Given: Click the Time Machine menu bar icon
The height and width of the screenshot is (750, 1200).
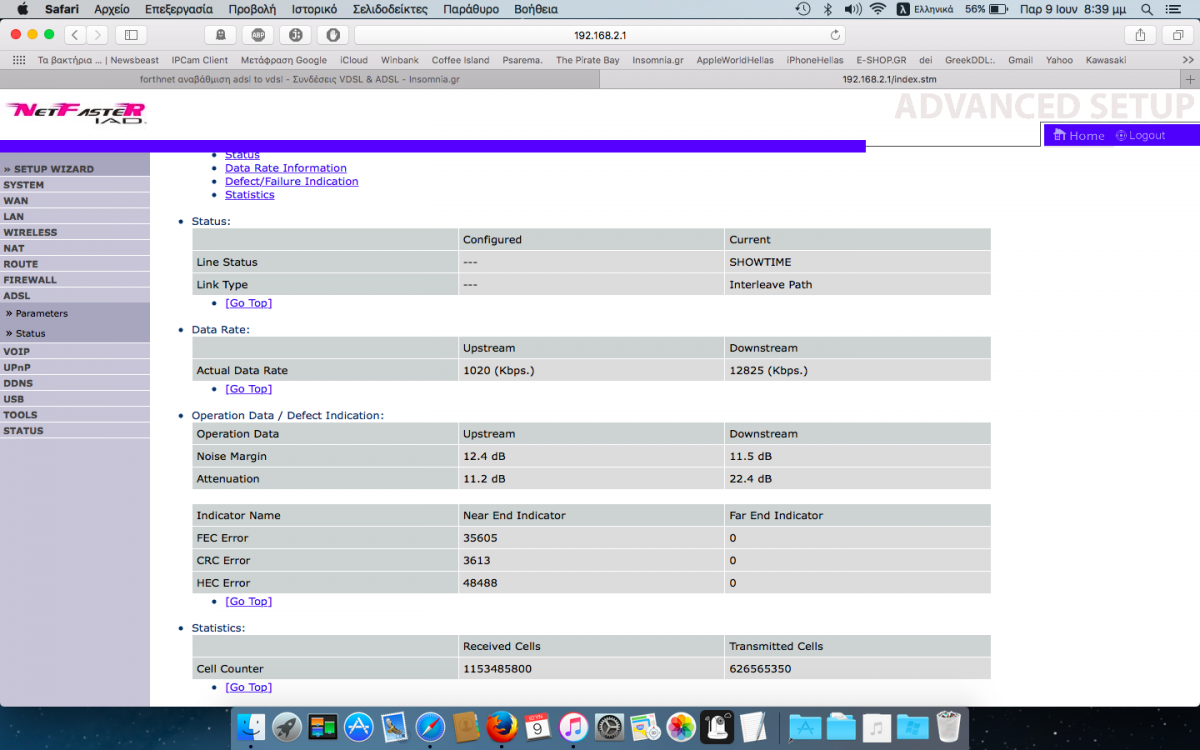Looking at the screenshot, I should click(x=803, y=9).
